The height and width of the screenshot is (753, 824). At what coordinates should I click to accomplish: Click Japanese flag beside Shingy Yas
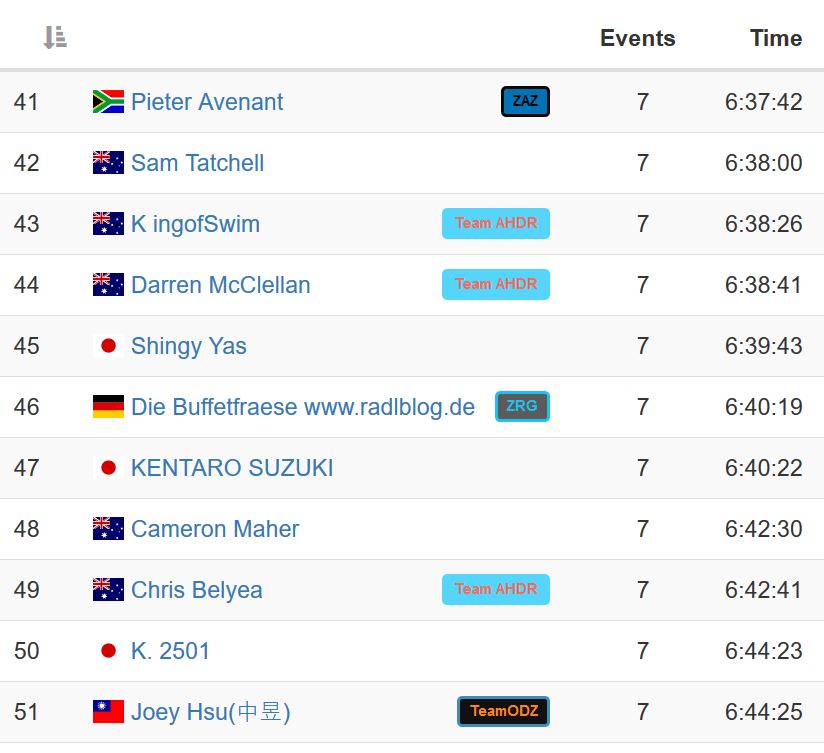pyautogui.click(x=108, y=346)
